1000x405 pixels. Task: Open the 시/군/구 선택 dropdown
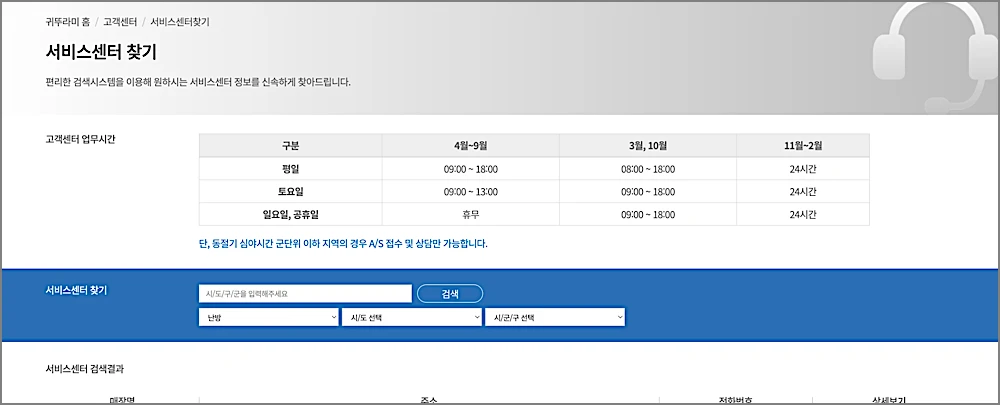tap(555, 318)
